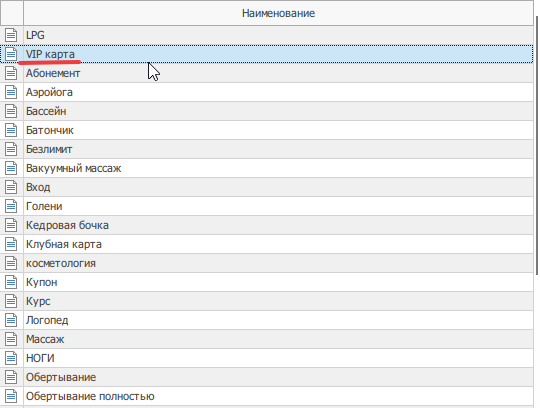This screenshot has height=408, width=540.
Task: Click the document icon next to Бассейн
Action: pos(11,111)
